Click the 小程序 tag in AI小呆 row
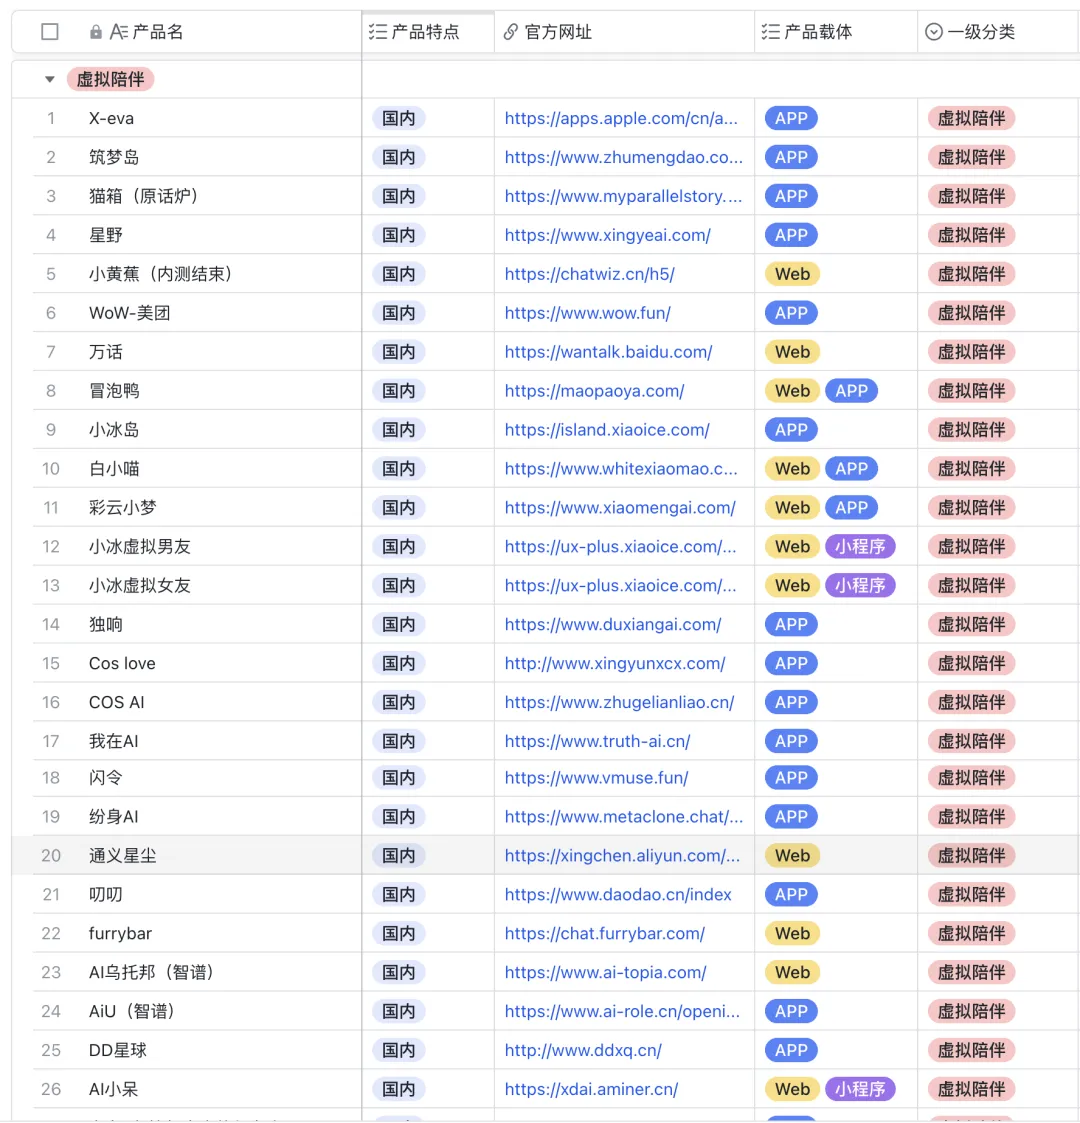 coord(860,1089)
